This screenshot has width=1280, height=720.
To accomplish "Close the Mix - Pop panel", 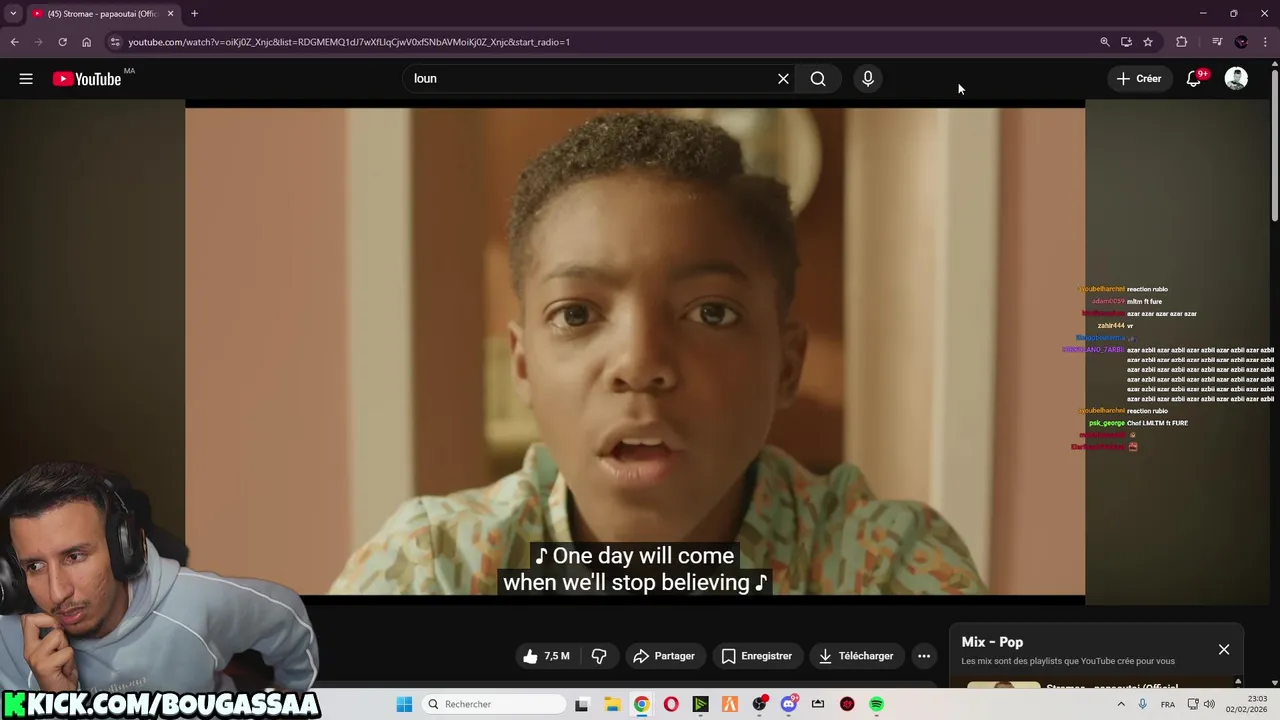I will [x=1224, y=650].
